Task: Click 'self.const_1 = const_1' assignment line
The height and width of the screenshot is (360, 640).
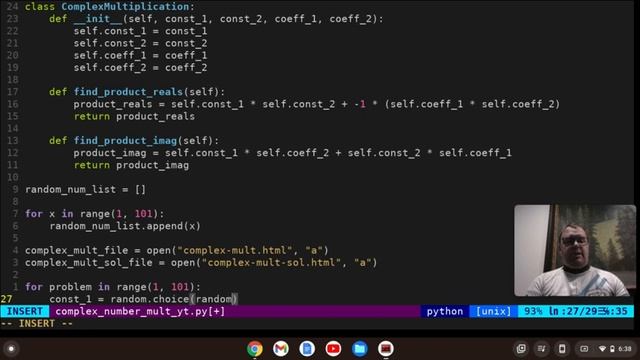Action: [x=140, y=31]
